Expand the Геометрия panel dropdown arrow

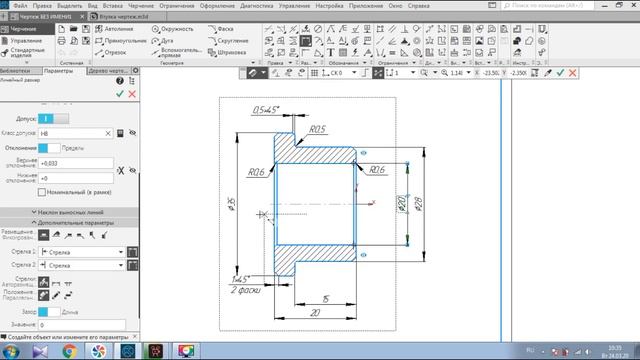click(253, 63)
